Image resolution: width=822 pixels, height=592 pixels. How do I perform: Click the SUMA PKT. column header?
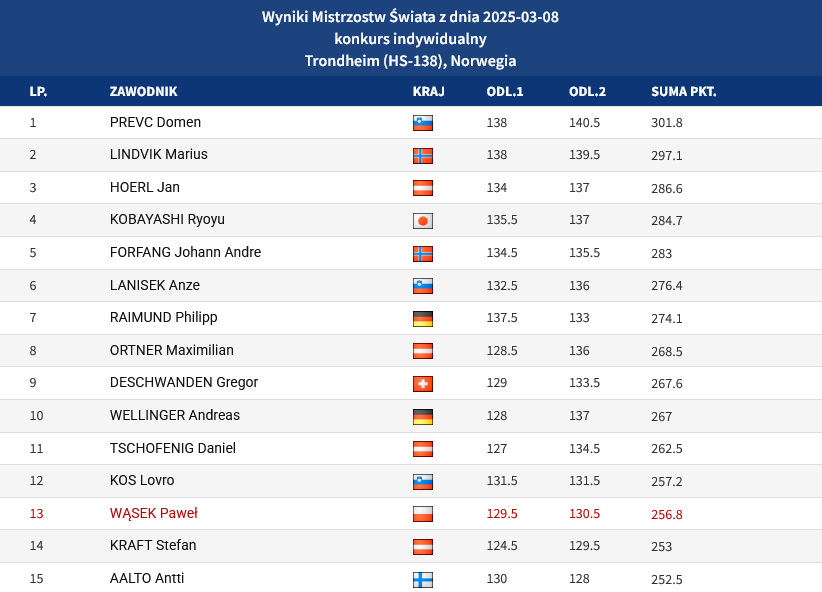coord(683,91)
